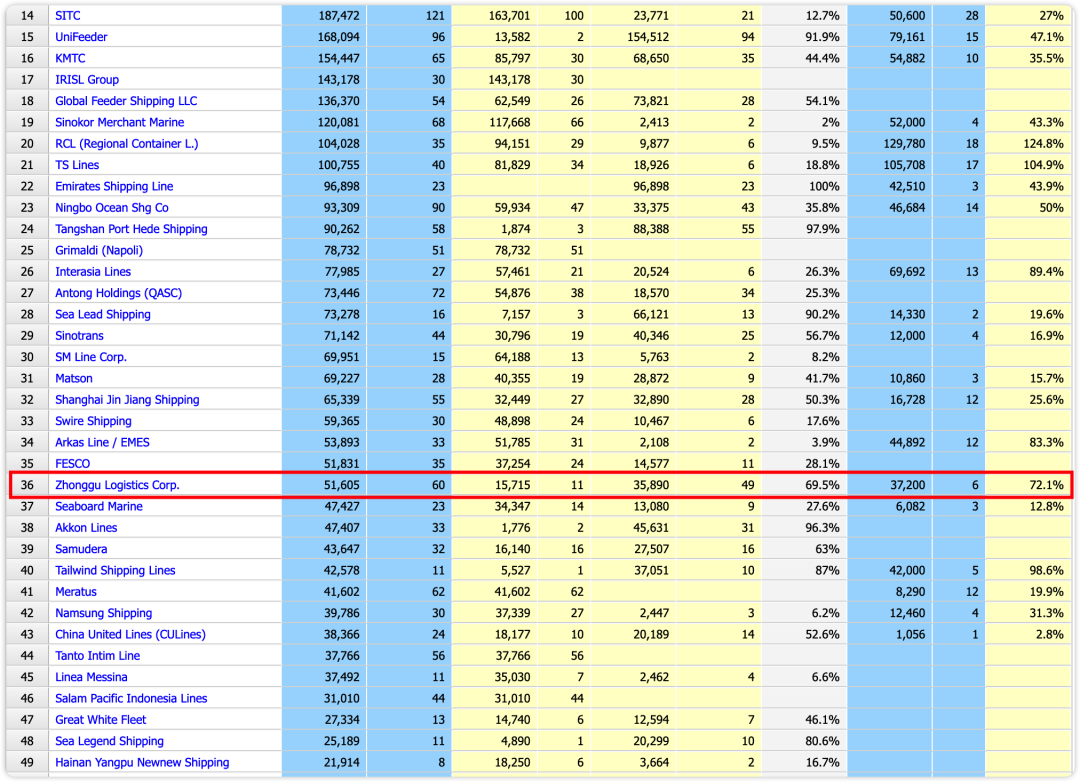1080x782 pixels.
Task: Click Hainan Yangpu Newnew Shipping link
Action: point(142,762)
